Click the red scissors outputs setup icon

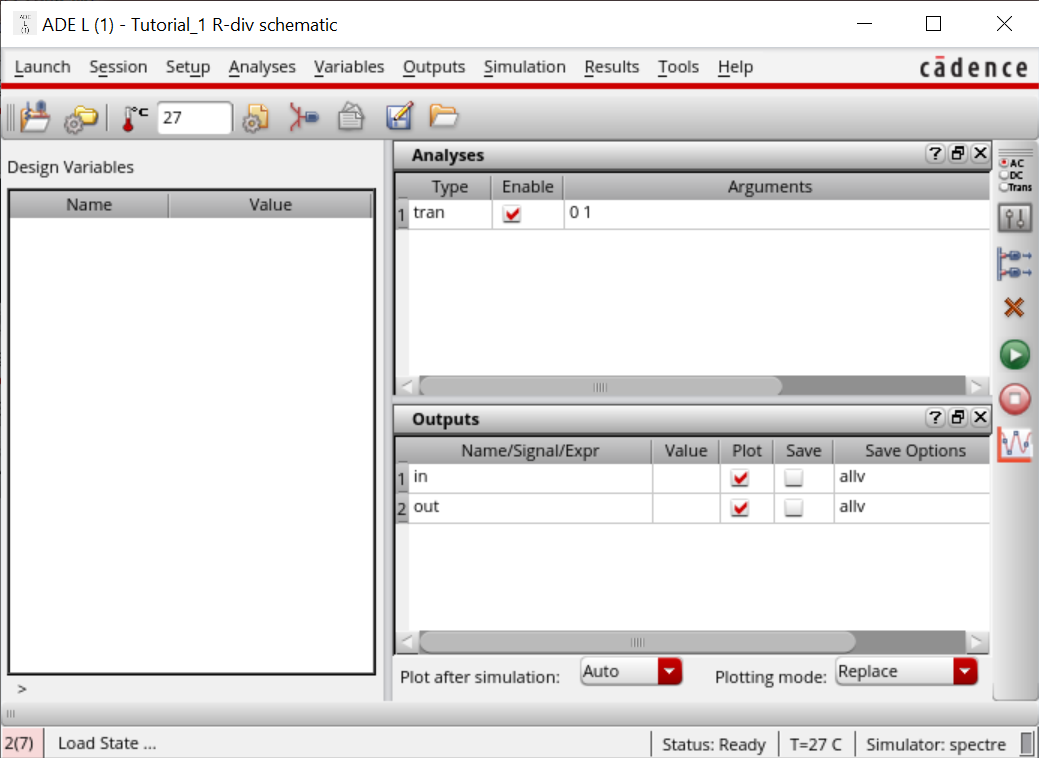(303, 118)
